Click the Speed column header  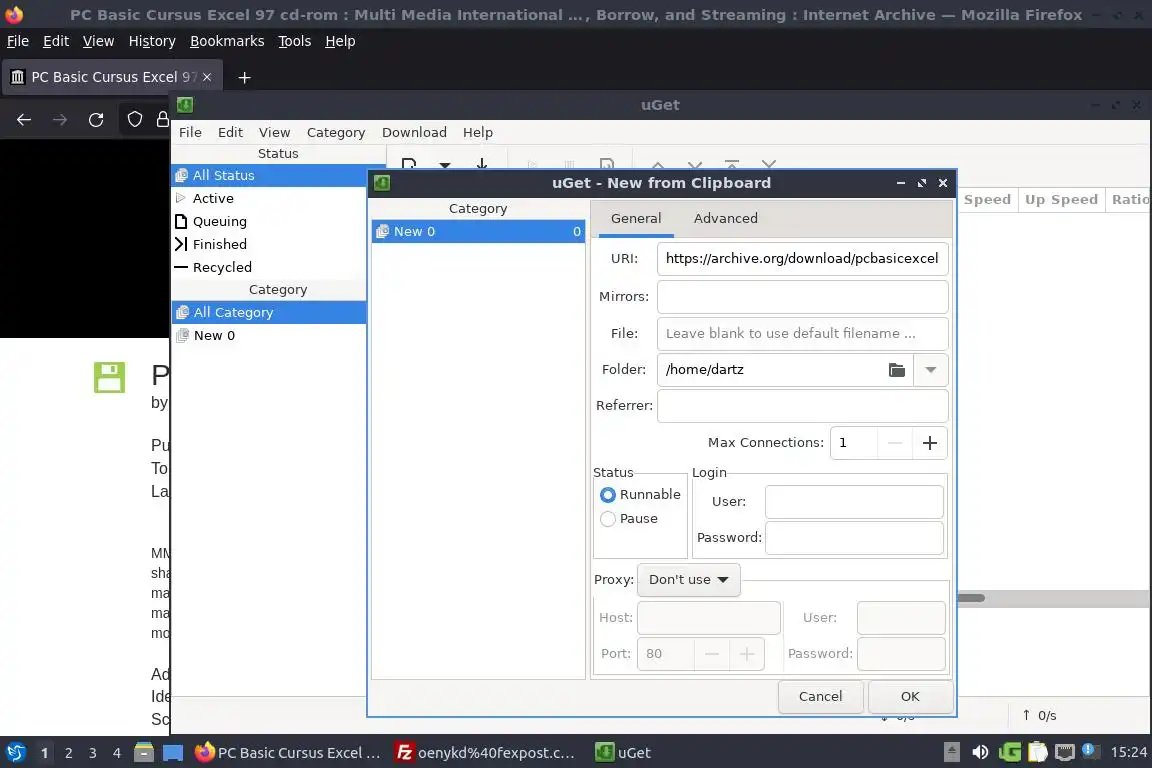(987, 200)
